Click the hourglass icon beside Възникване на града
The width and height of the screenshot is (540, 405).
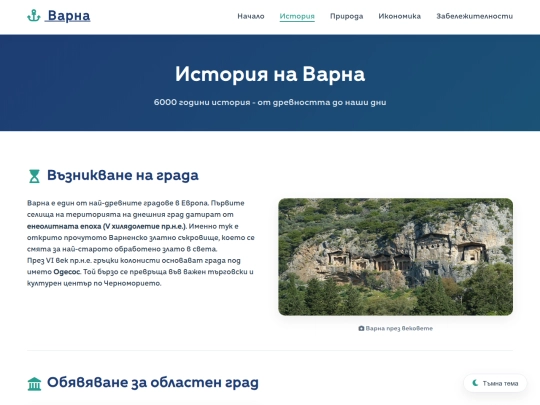[34, 176]
